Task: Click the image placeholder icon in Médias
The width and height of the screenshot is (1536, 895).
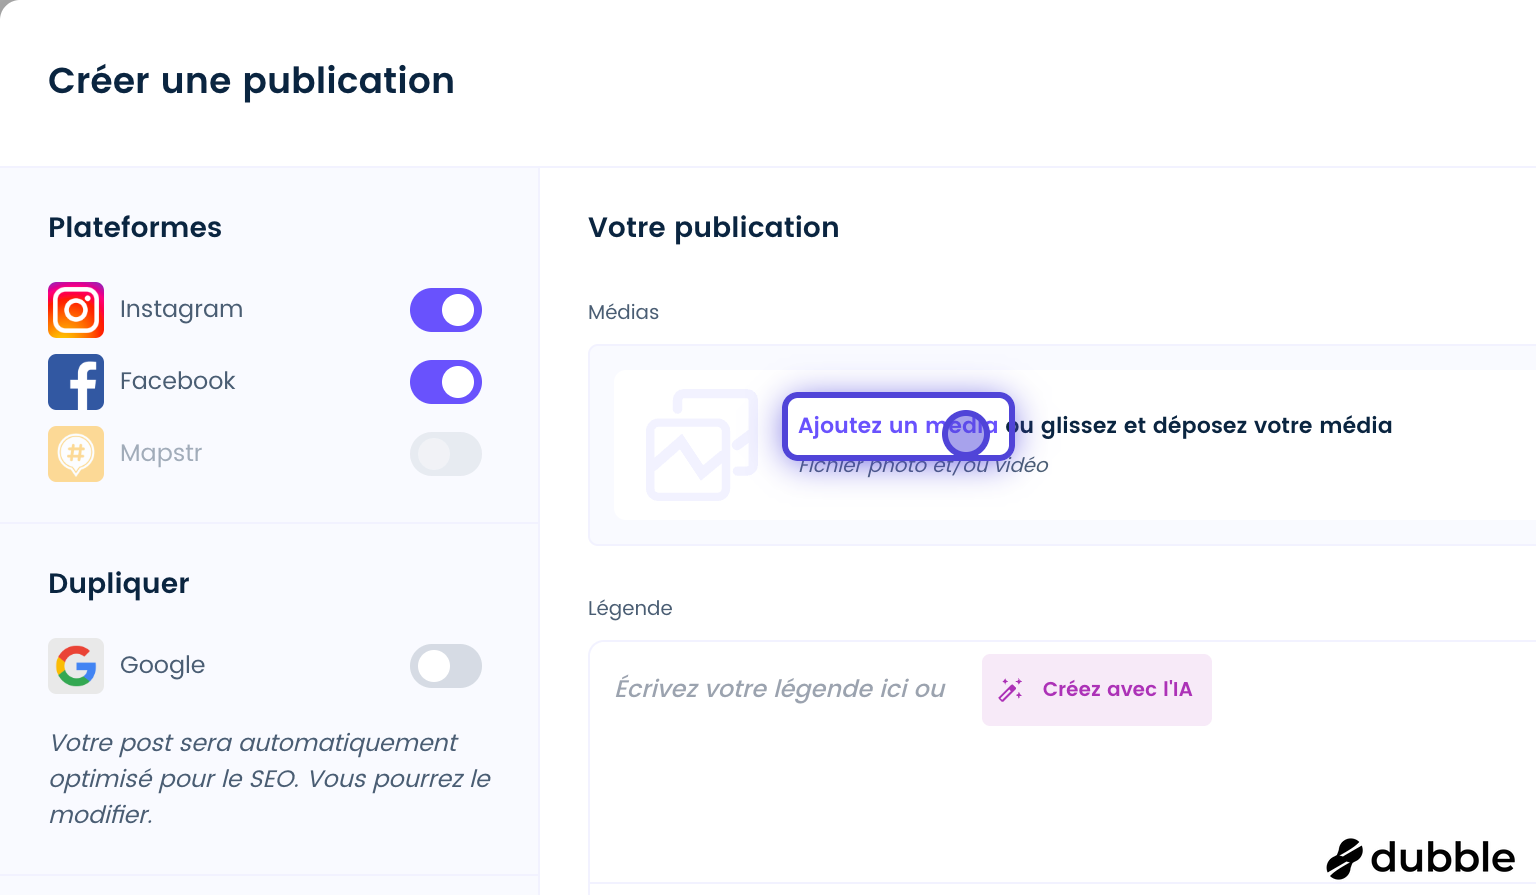Action: point(702,445)
